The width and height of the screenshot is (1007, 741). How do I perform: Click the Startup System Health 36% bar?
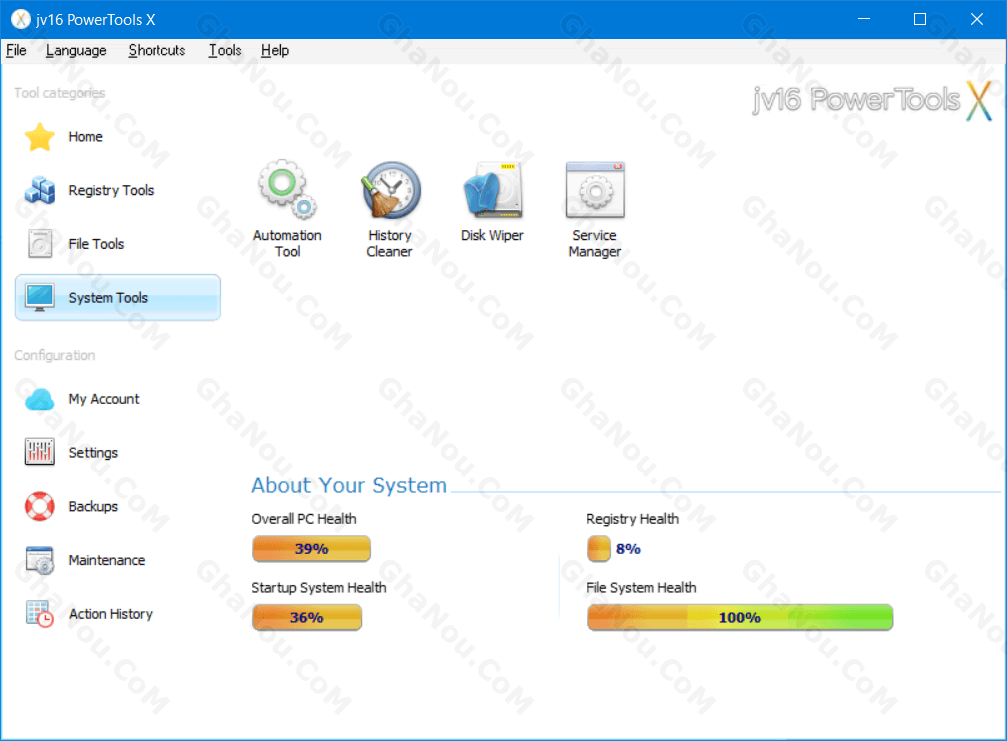click(x=307, y=617)
